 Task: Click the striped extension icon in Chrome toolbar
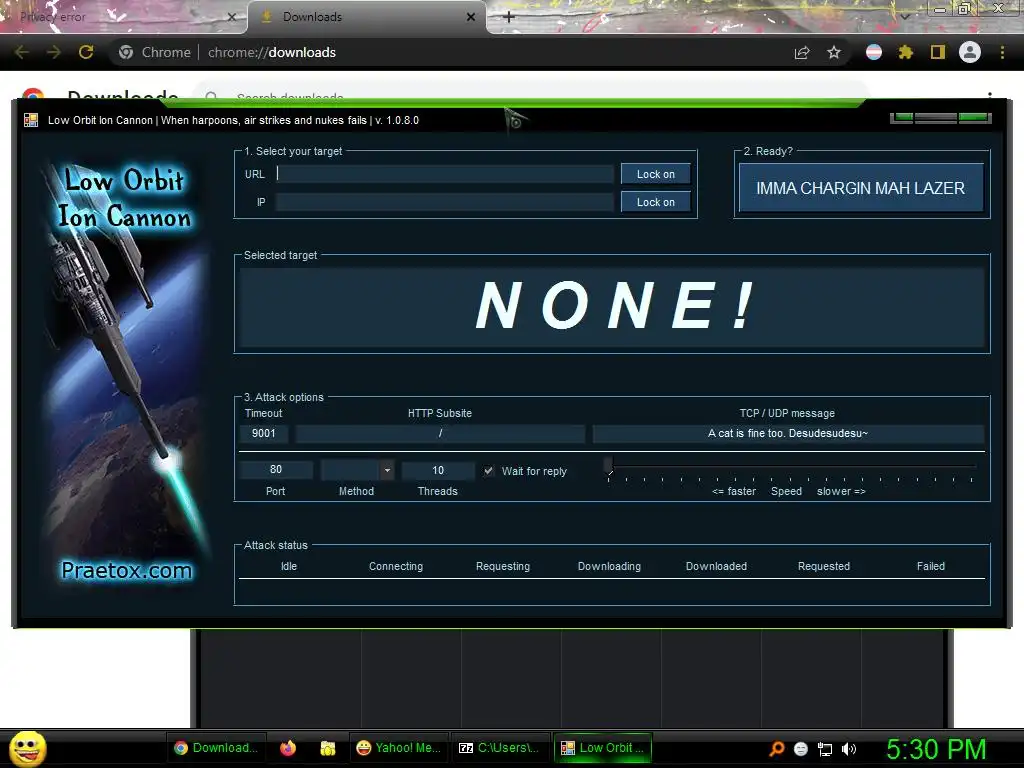(x=874, y=52)
